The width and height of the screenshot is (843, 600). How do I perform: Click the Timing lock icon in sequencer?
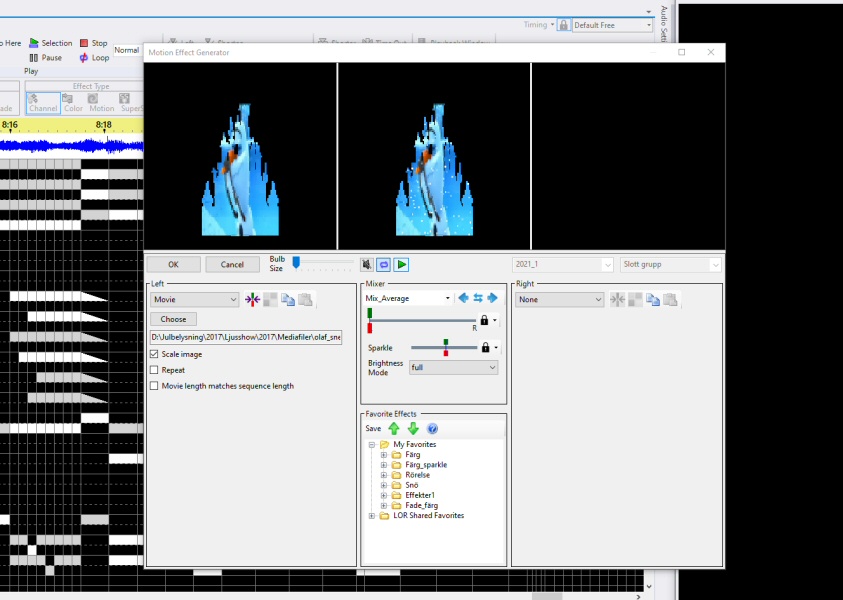[563, 25]
